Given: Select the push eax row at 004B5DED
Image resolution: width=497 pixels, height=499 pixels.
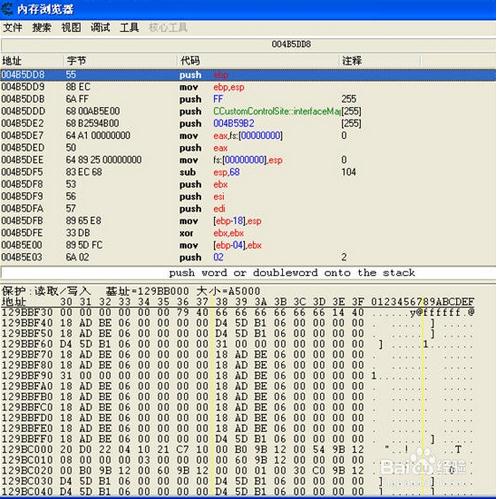Looking at the screenshot, I should (x=248, y=148).
